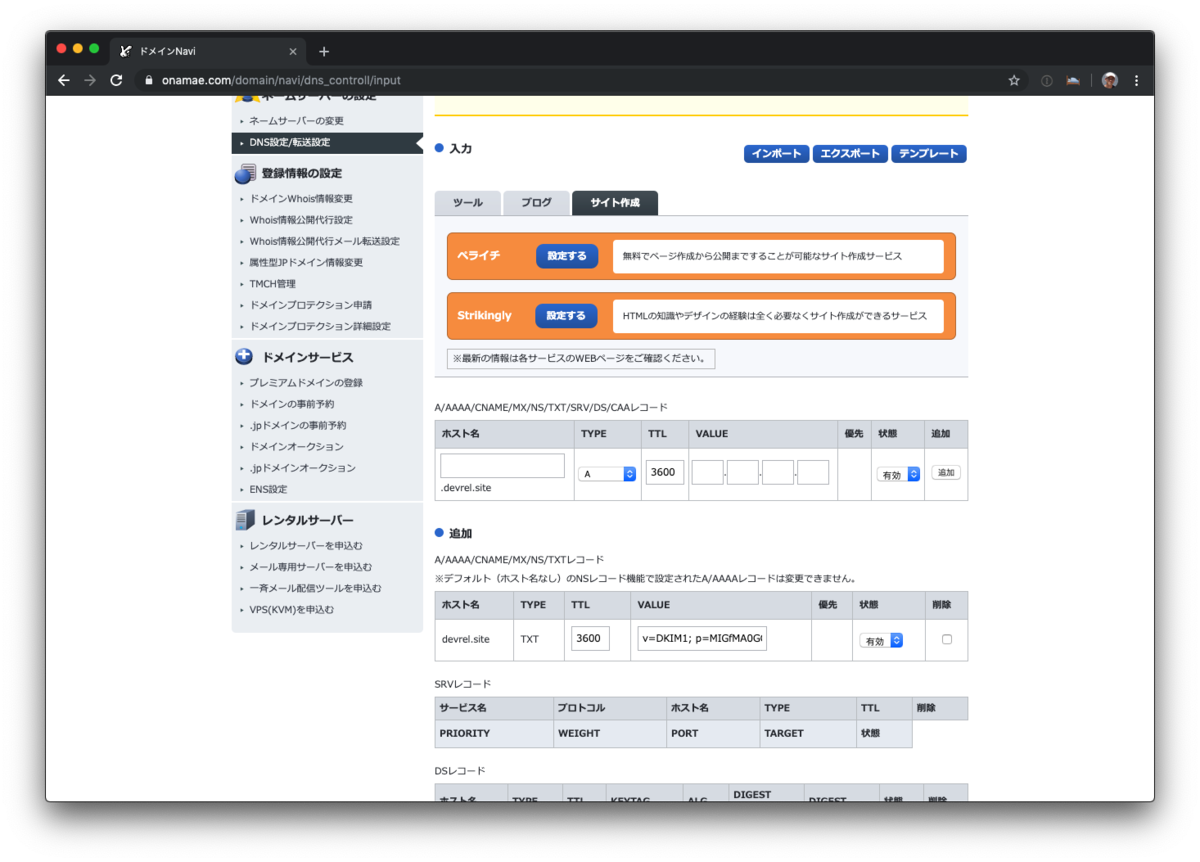This screenshot has height=862, width=1200.
Task: Open ドメインの事前予約 link
Action: point(292,404)
